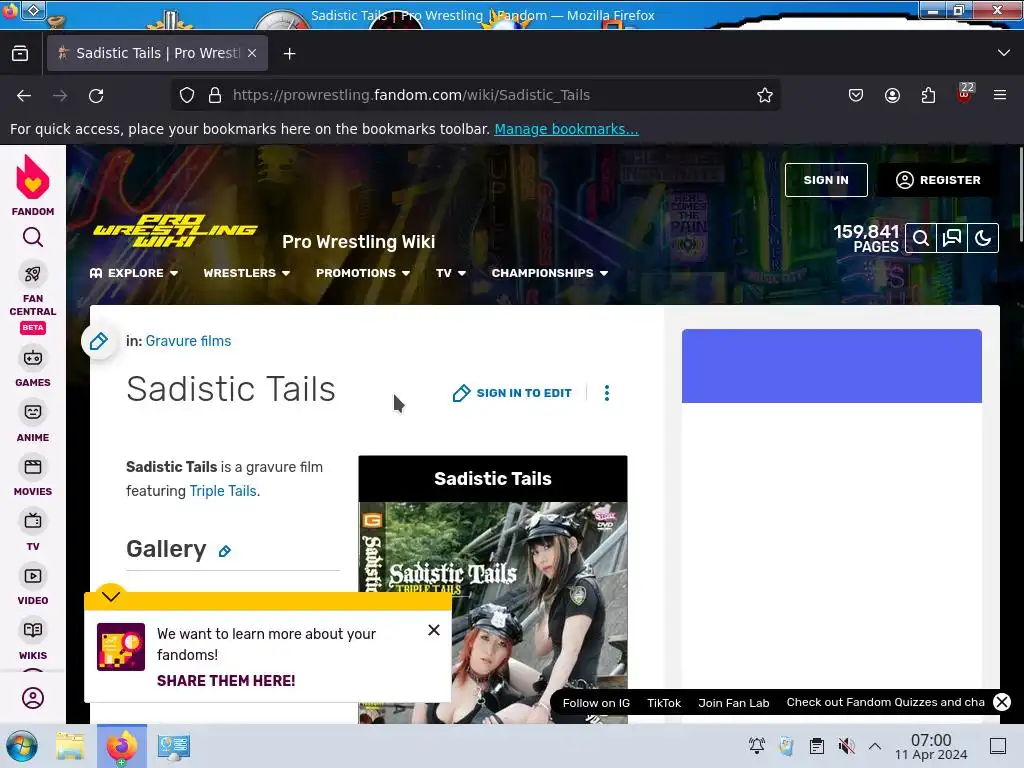Viewport: 1024px width, 768px height.
Task: Collapse the yellow fandom survey banner
Action: [111, 596]
